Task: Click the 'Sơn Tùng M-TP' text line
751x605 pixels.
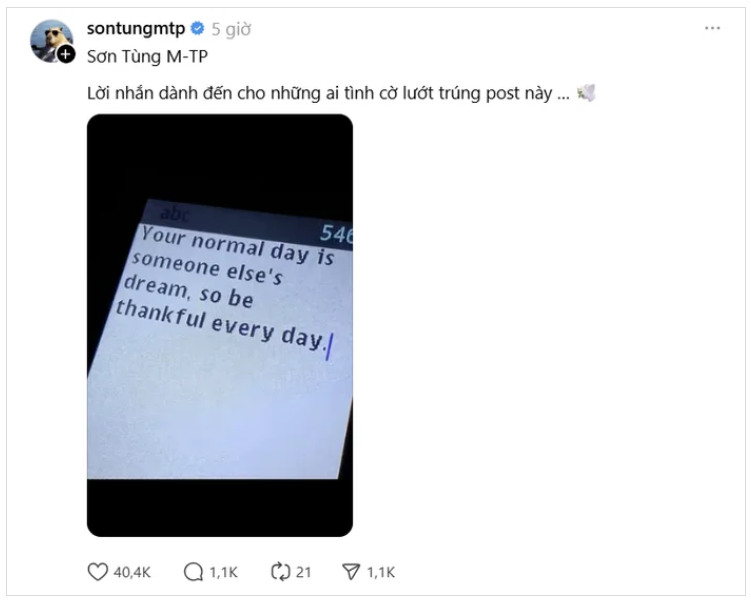Action: [148, 57]
